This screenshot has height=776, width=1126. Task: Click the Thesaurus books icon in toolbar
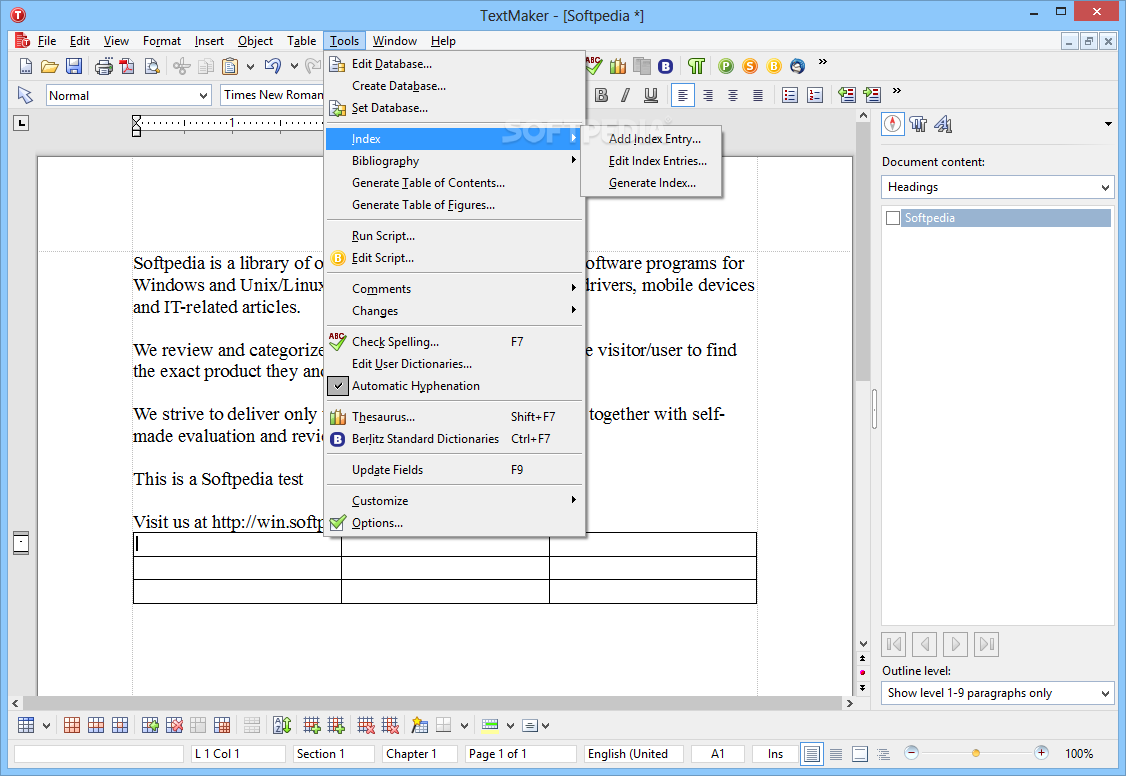(x=618, y=67)
